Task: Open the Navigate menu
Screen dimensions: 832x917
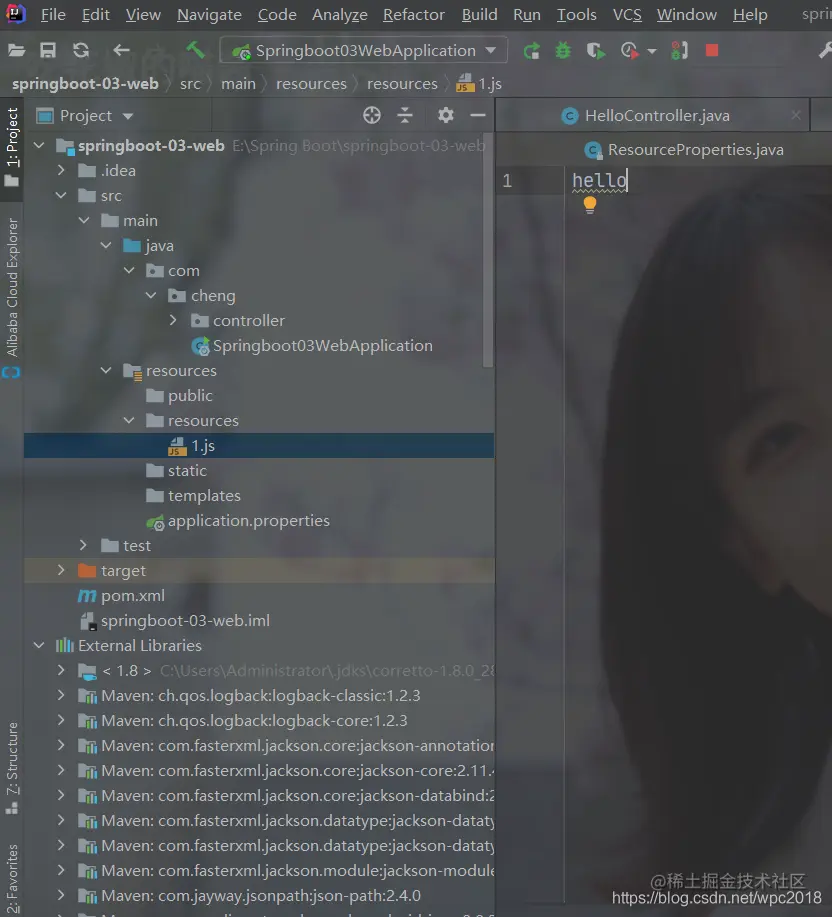Action: pyautogui.click(x=209, y=15)
